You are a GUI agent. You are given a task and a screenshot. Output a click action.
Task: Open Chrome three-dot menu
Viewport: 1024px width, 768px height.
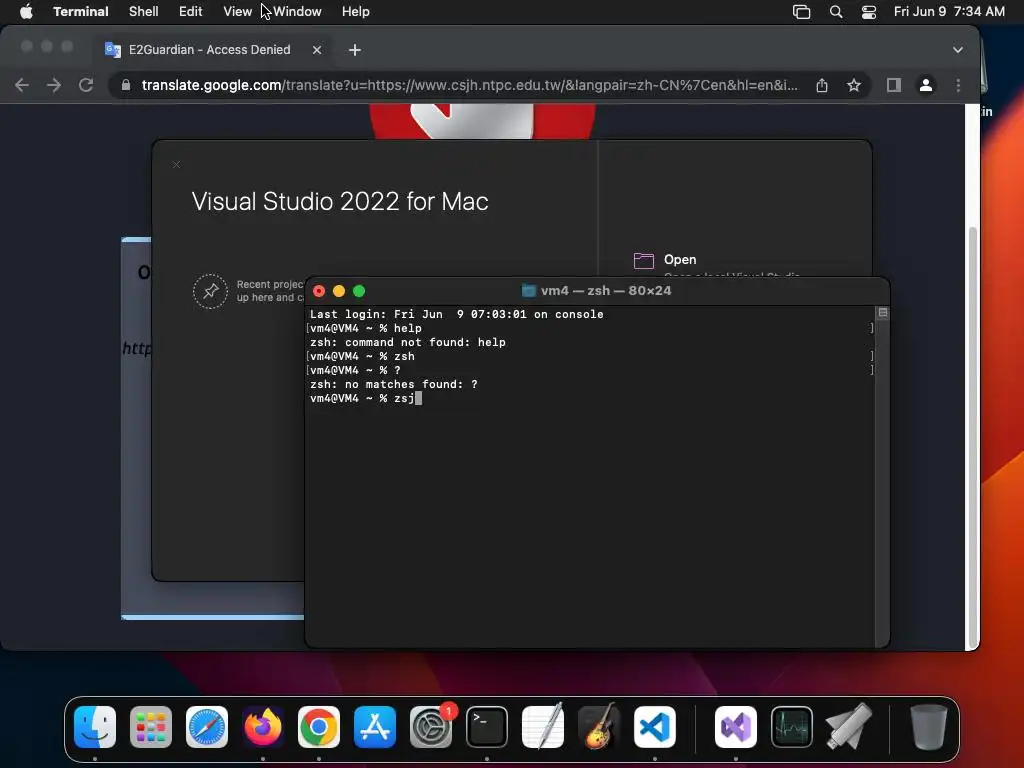tap(958, 85)
